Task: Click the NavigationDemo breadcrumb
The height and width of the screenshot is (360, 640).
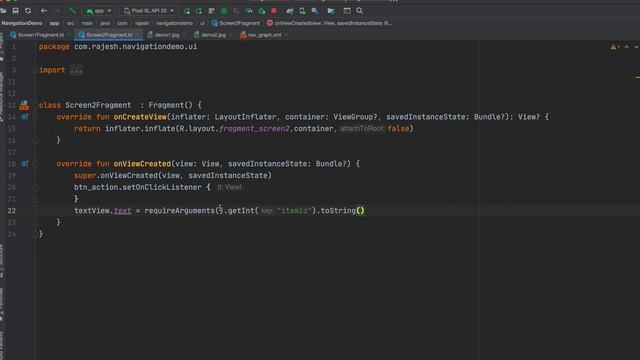Action: coord(22,23)
